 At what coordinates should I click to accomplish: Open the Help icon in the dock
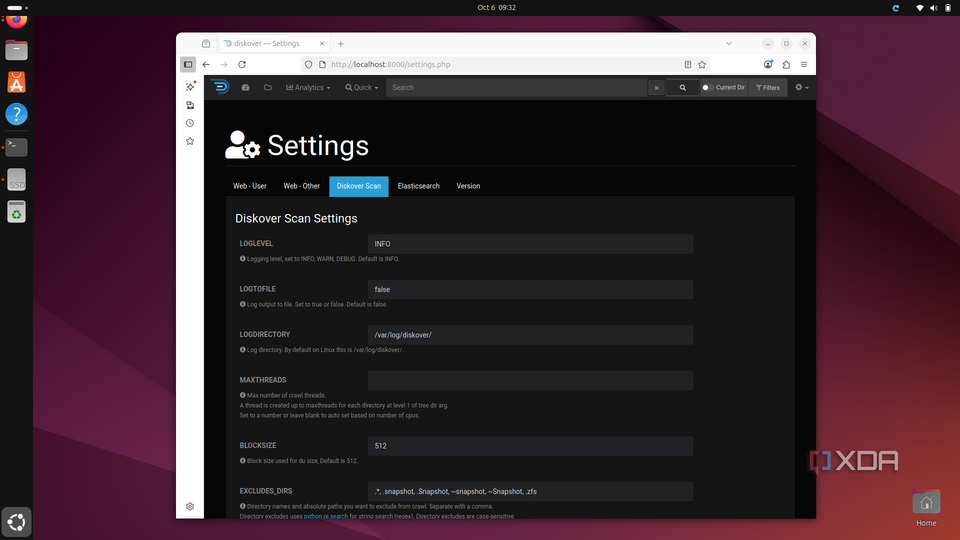[17, 114]
